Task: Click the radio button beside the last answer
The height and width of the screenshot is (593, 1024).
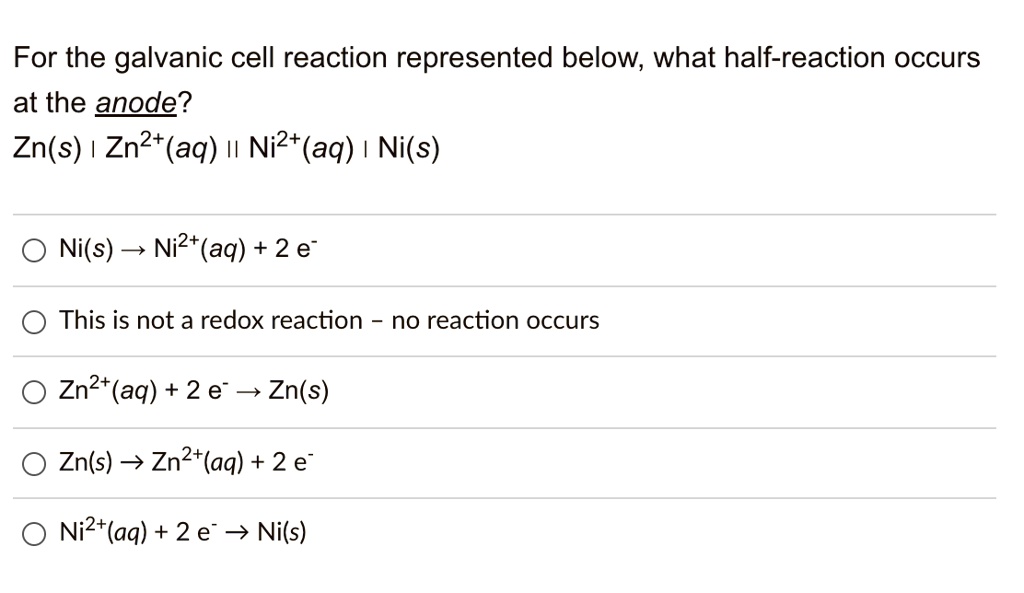Action: (x=33, y=532)
